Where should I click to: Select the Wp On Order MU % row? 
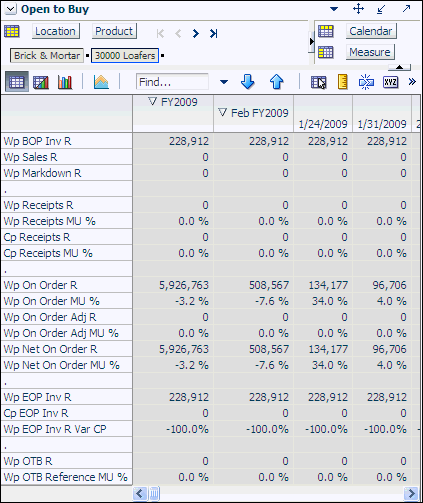click(x=67, y=301)
